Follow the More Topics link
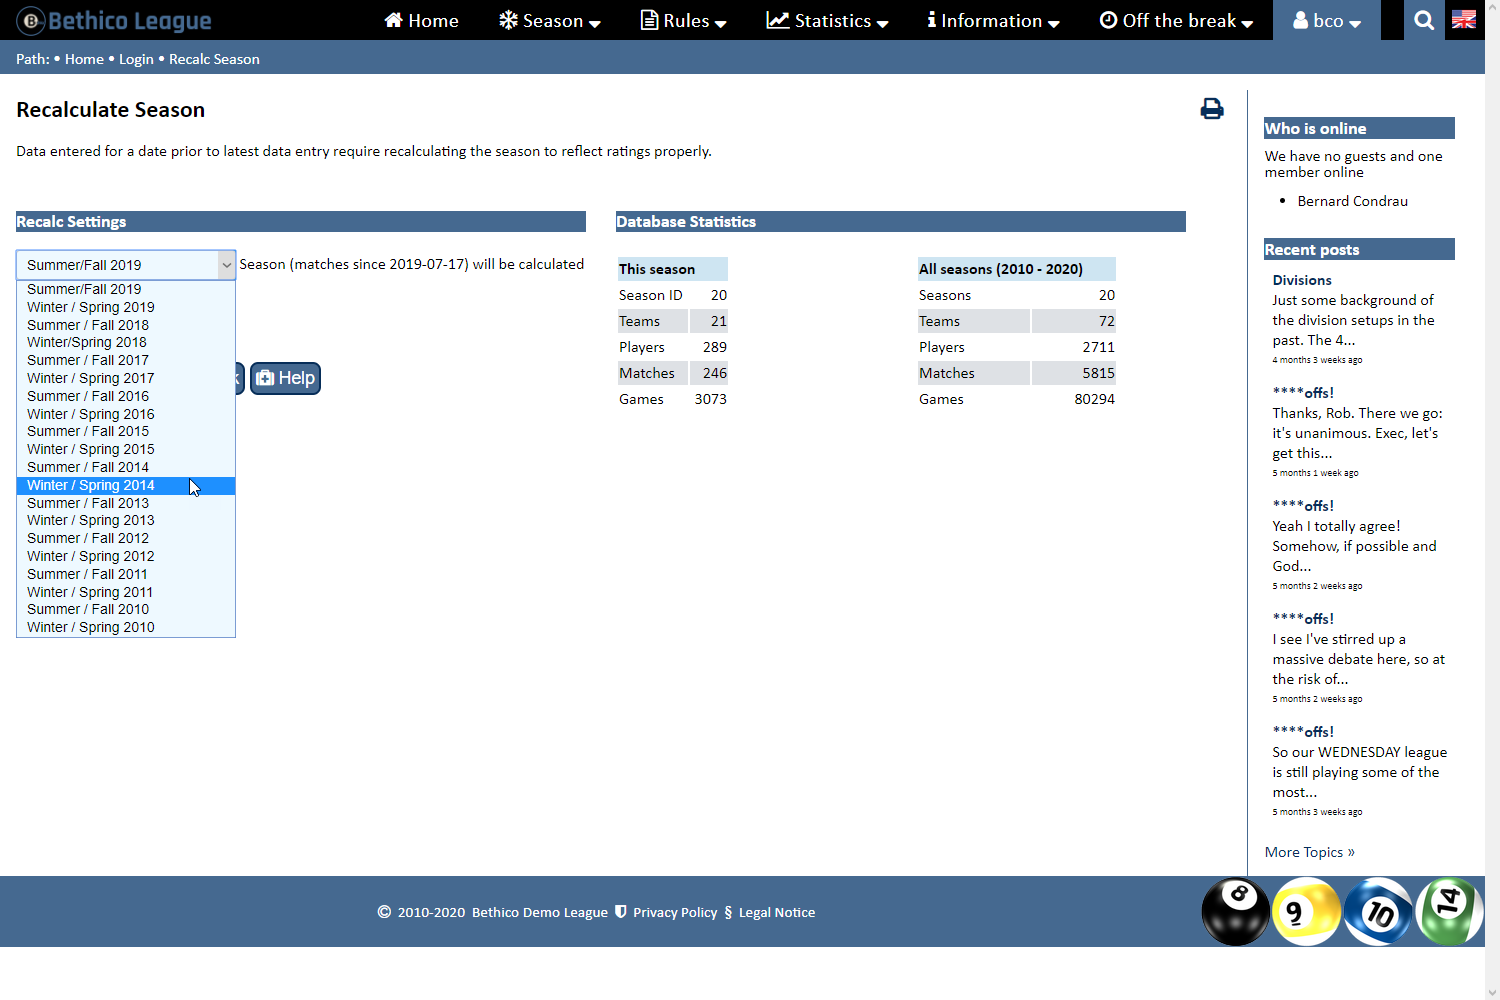Viewport: 1500px width, 1000px height. pyautogui.click(x=1309, y=852)
